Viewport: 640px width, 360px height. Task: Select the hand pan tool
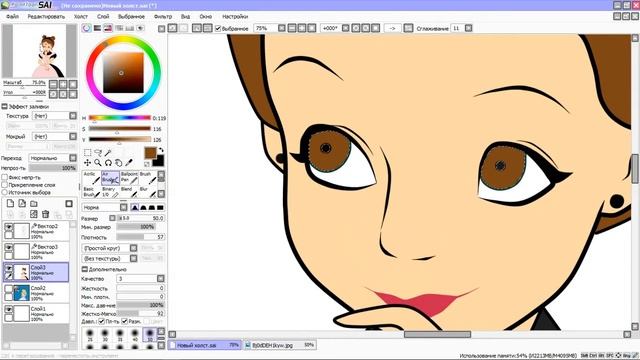(x=118, y=162)
